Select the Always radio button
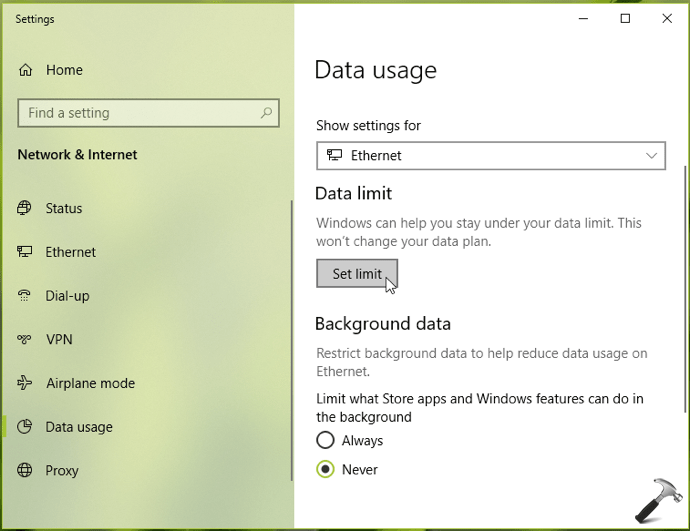The width and height of the screenshot is (690, 531). click(x=325, y=440)
